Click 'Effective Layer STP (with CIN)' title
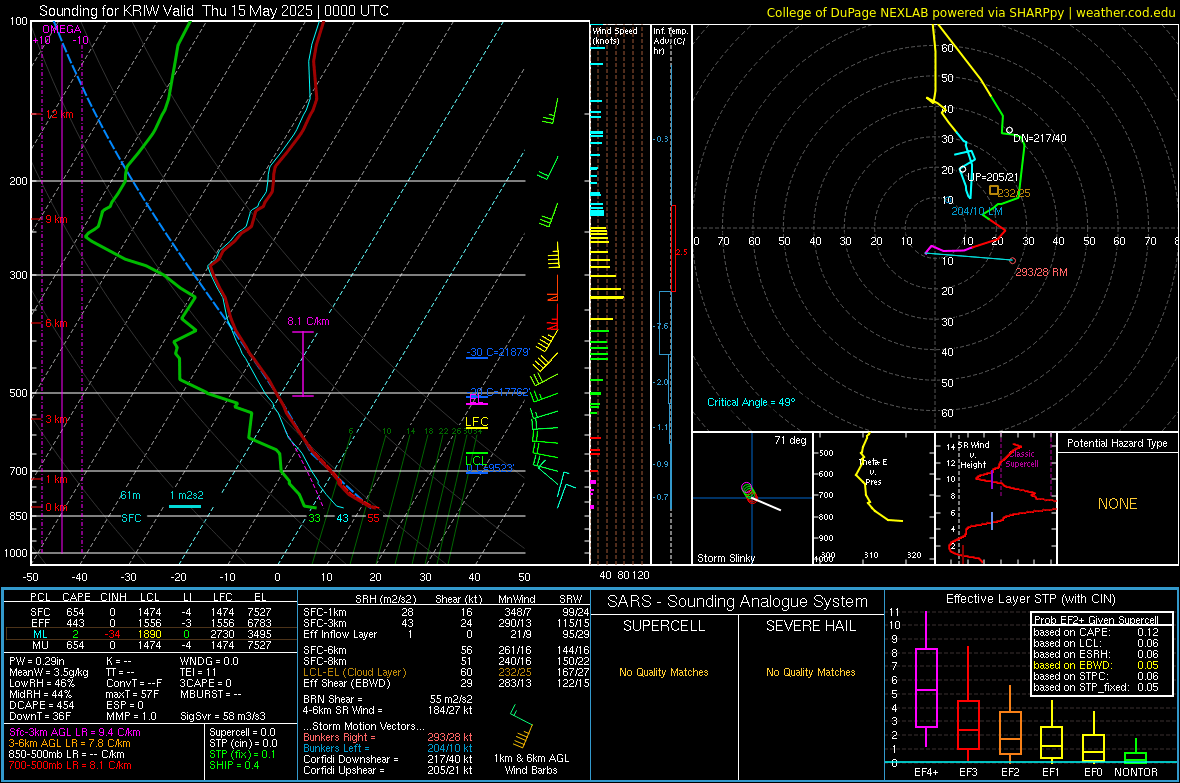 (1030, 599)
